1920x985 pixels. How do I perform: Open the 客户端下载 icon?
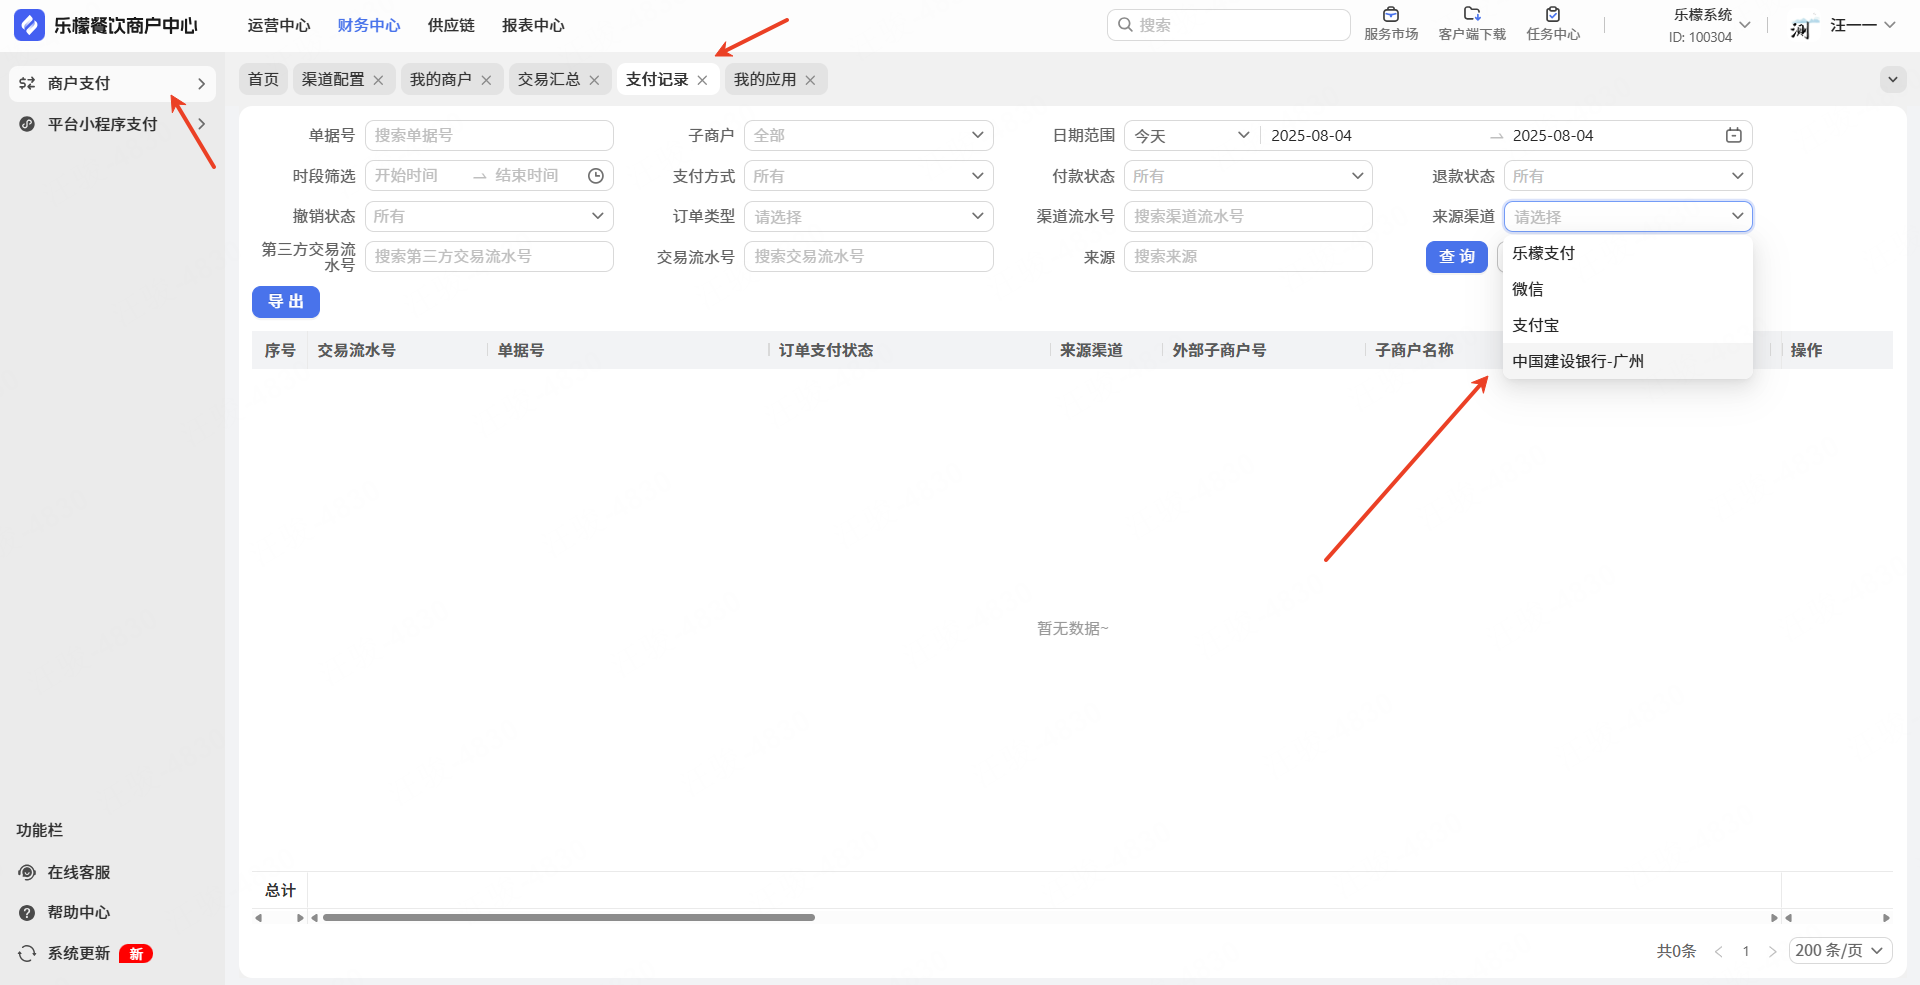point(1472,14)
